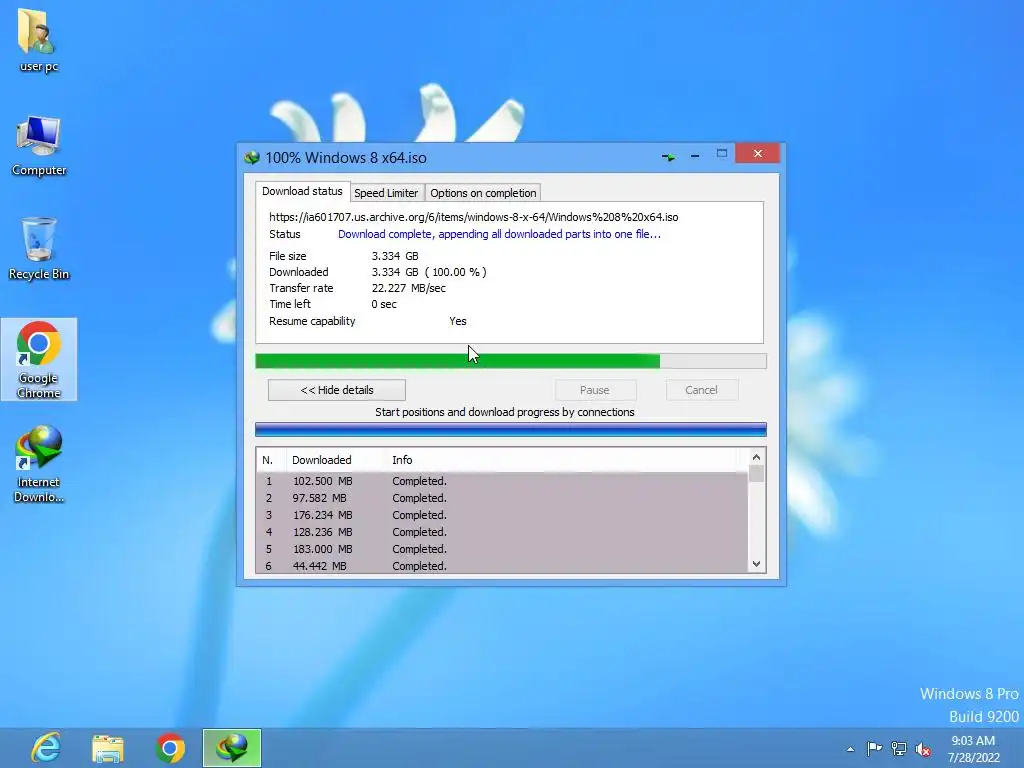Open the Computer desktop icon
This screenshot has width=1024, height=768.
pos(39,146)
